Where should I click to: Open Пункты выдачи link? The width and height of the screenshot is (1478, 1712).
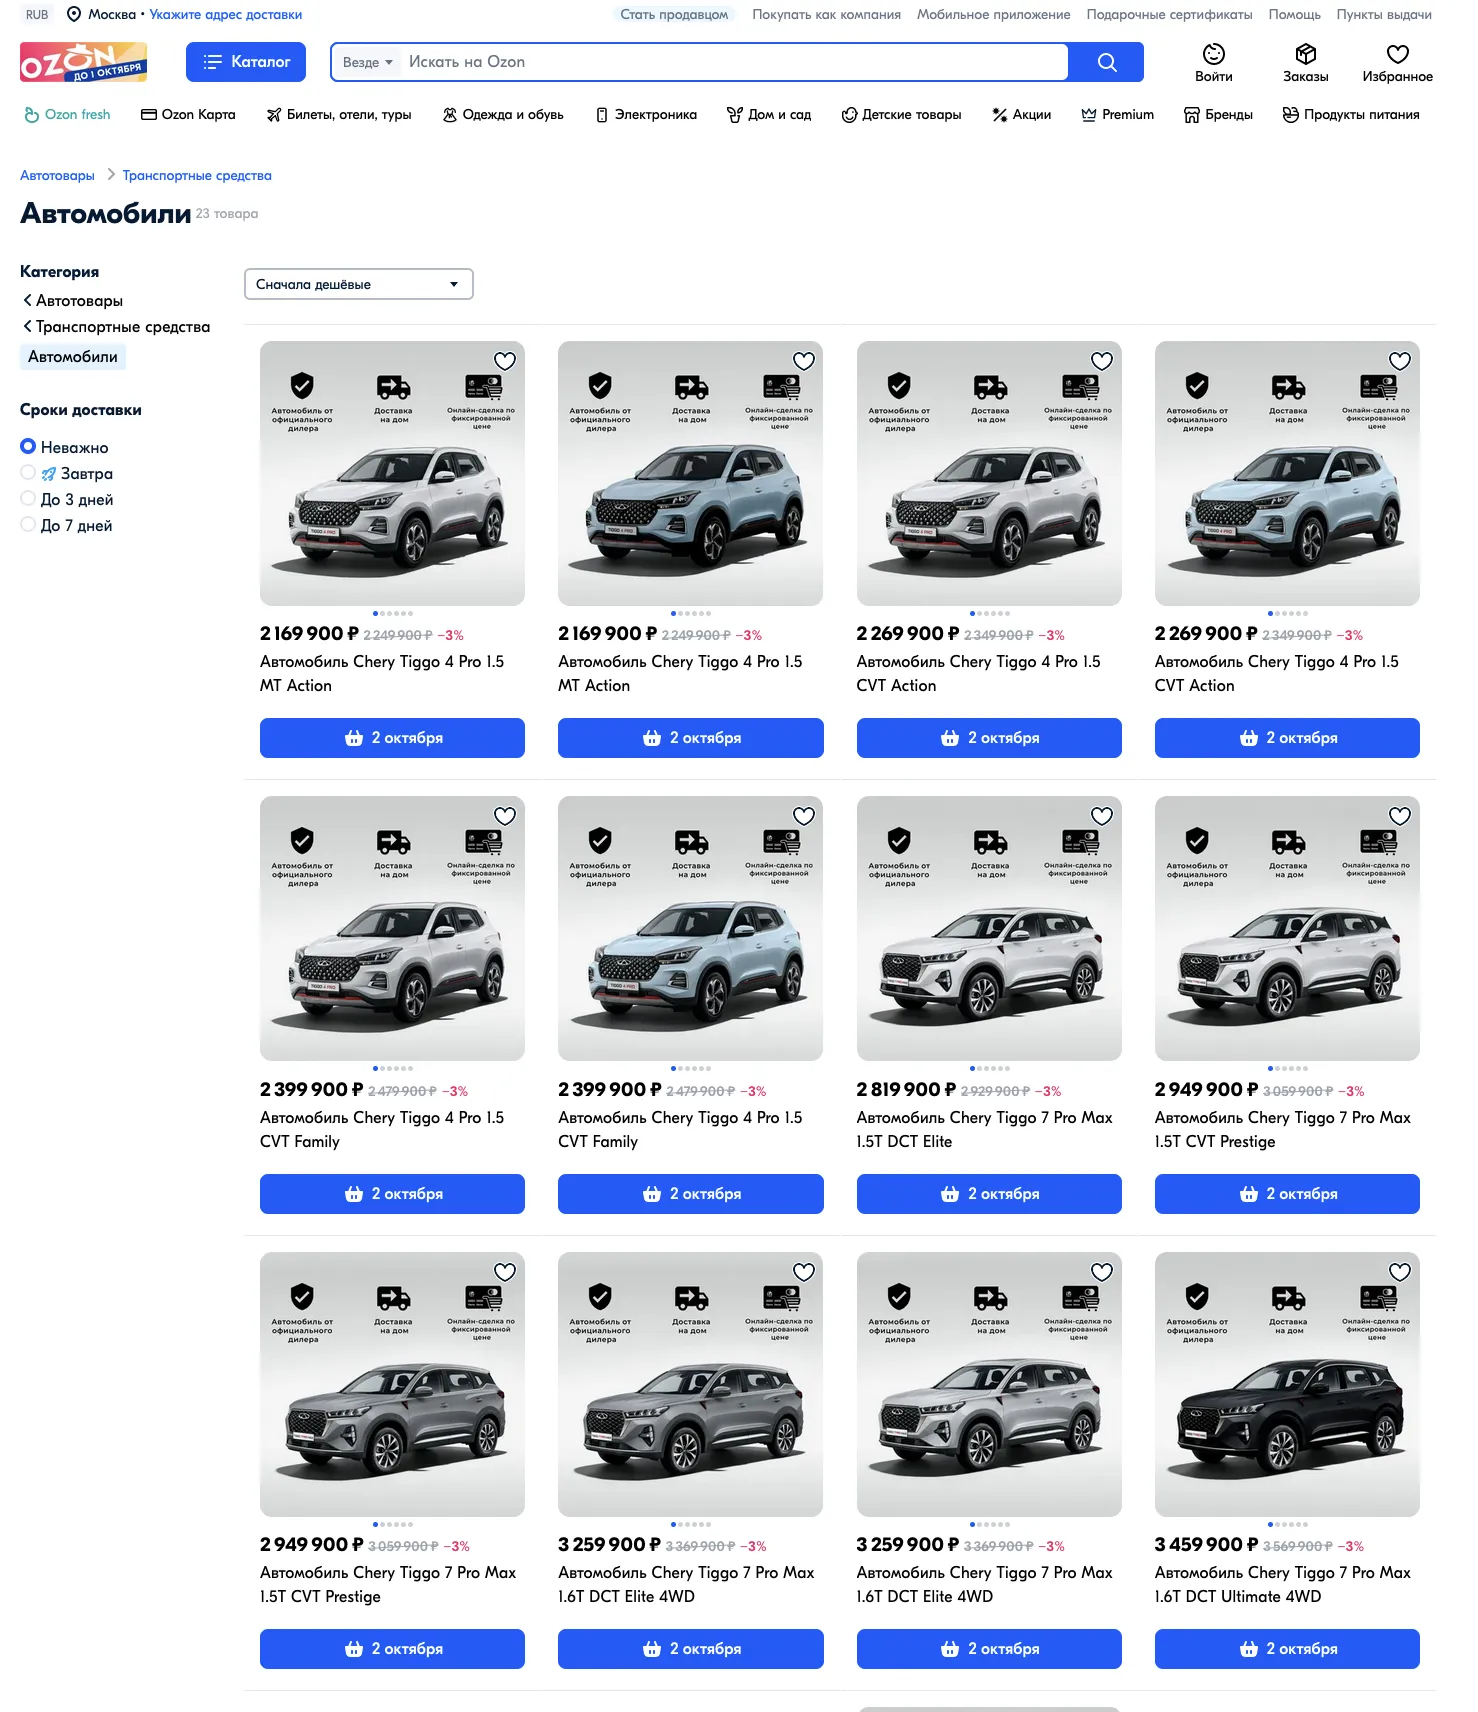(1384, 14)
